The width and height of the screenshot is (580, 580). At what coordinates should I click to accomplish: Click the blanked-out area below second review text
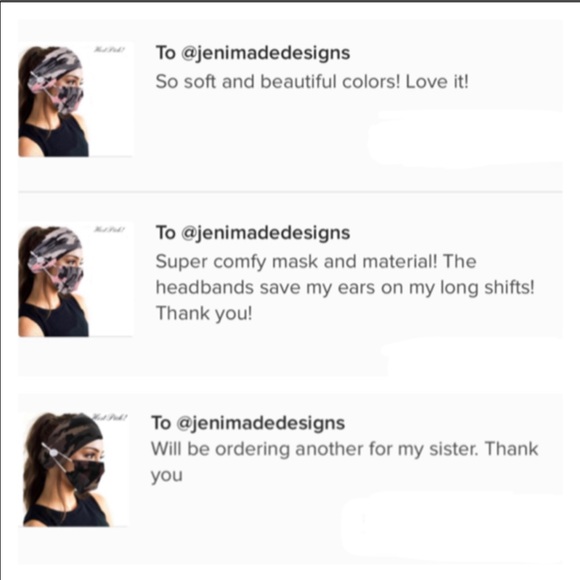[474, 357]
